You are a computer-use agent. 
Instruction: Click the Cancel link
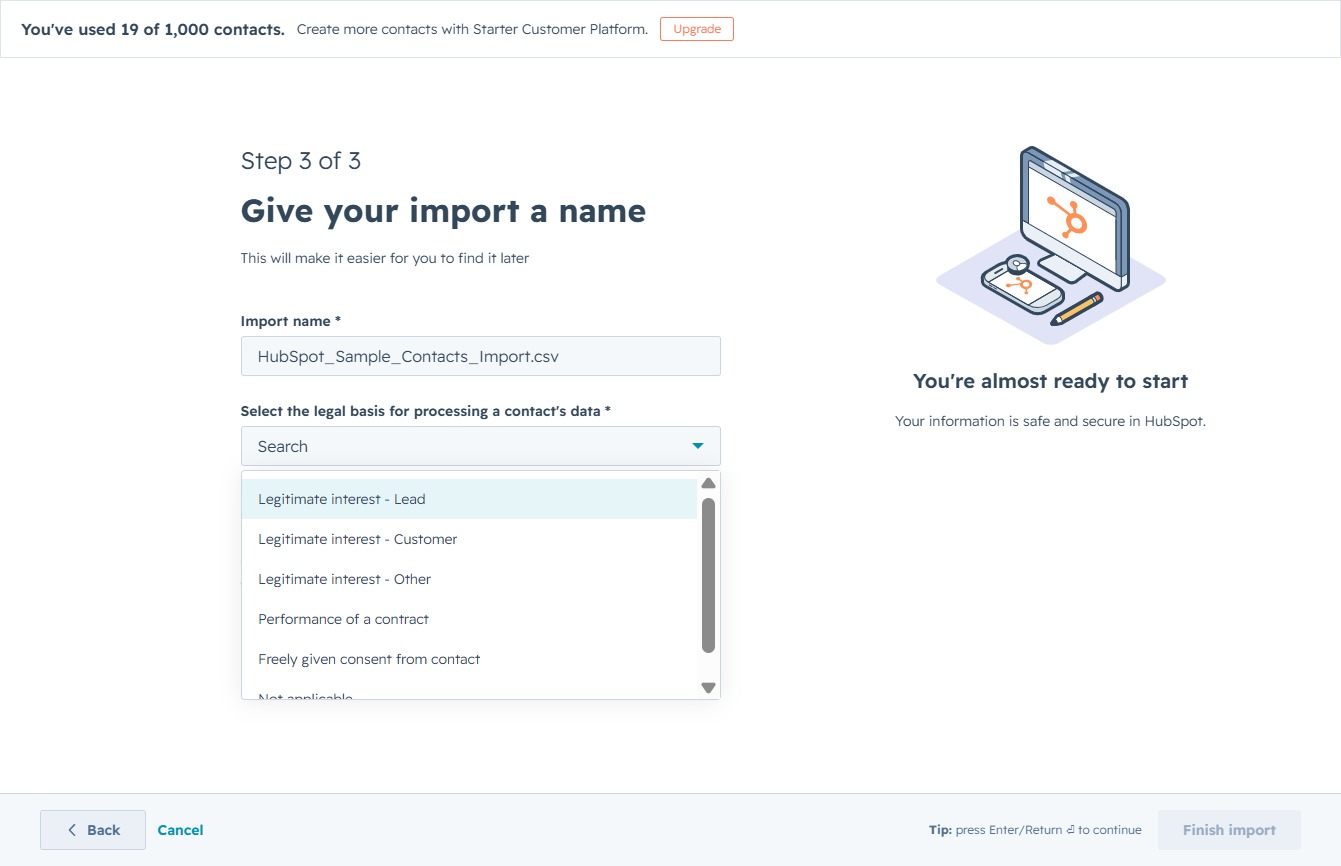pos(180,830)
